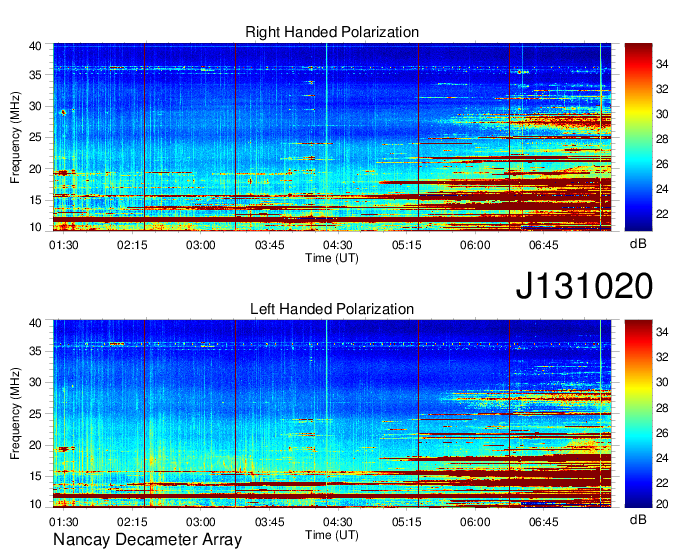Click the right-handed plot color scale bar
The height and width of the screenshot is (552, 680).
pos(638,137)
